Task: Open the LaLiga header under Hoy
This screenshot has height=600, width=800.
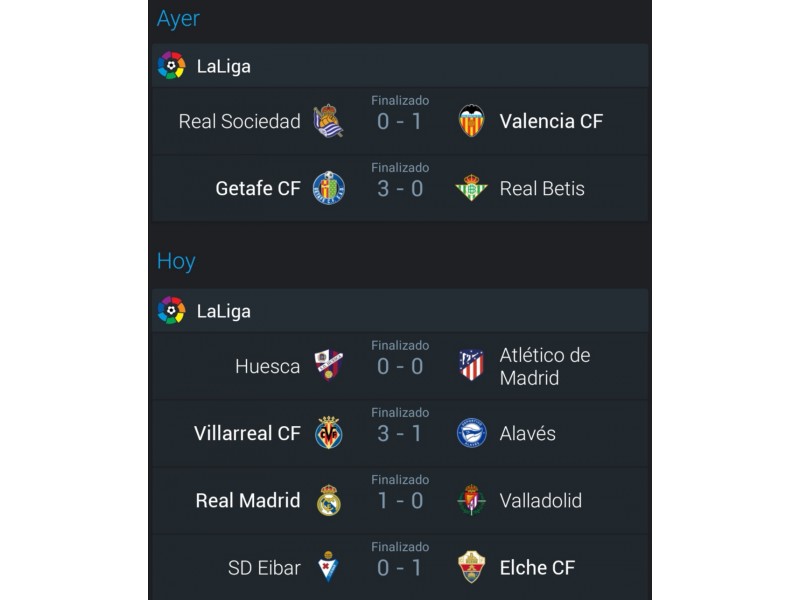Action: pyautogui.click(x=400, y=310)
